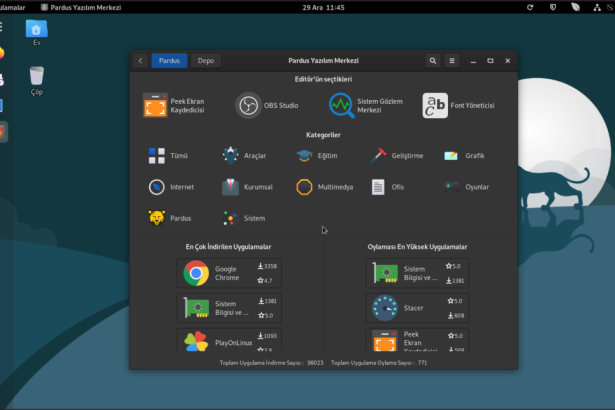
Task: Click 'Oylaması En Yüksek Uygulamalar' heading
Action: coord(417,247)
